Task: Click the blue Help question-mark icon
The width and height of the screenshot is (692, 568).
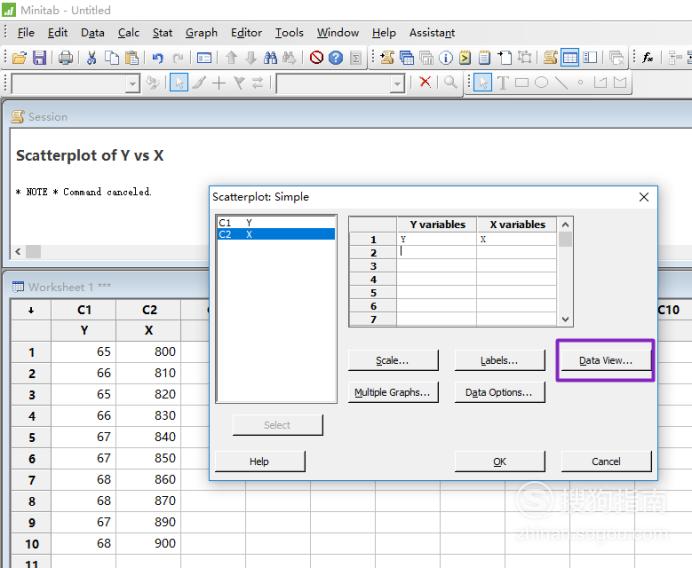Action: point(336,58)
